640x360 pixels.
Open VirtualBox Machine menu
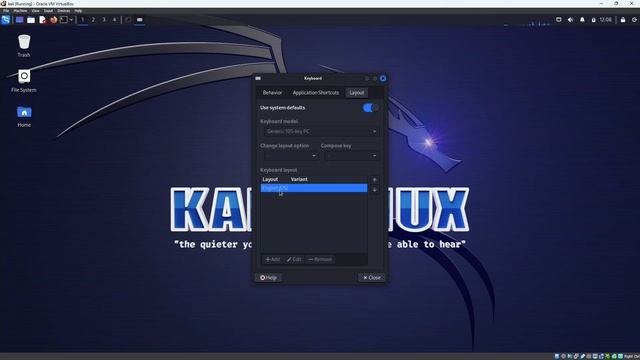(20, 11)
